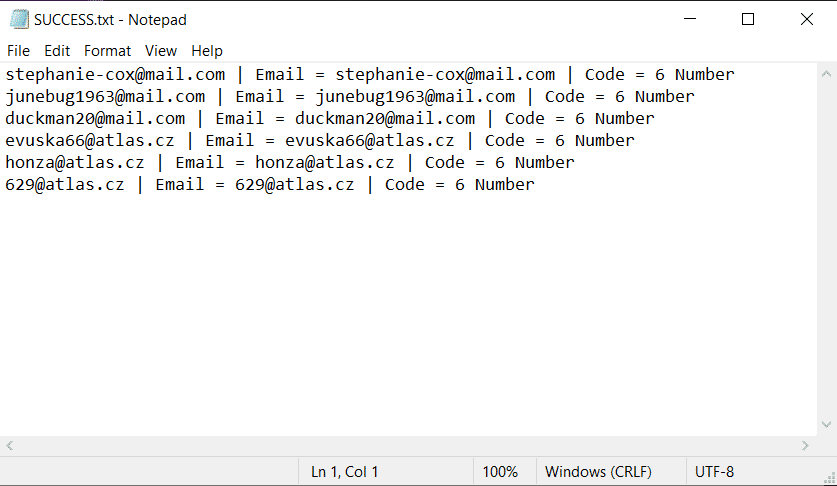Open the File menu

18,50
